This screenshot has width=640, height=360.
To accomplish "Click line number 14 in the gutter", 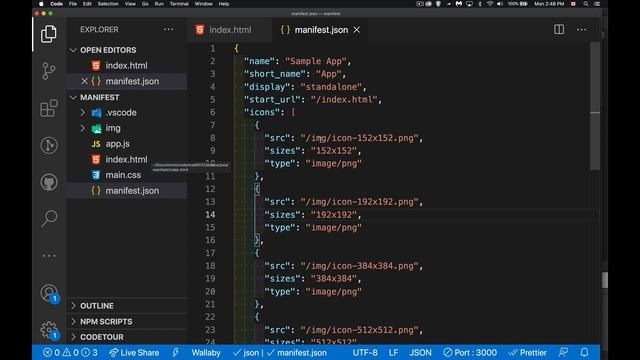I will (x=210, y=215).
